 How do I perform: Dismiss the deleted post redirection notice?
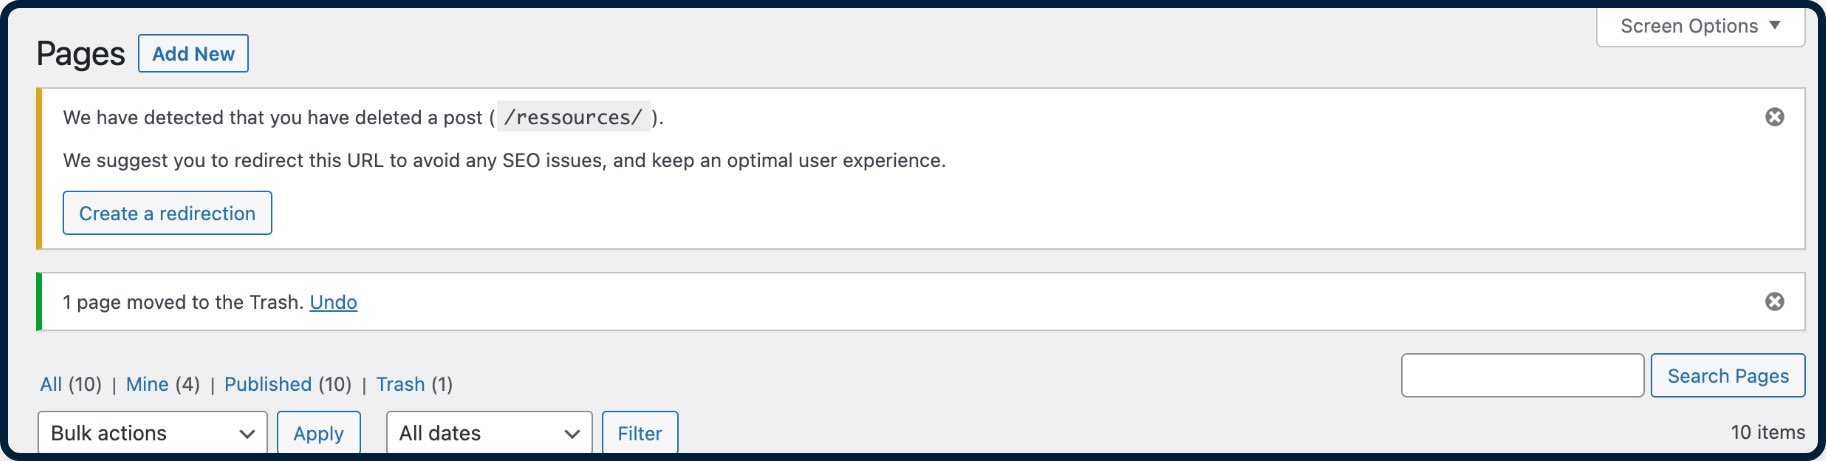click(x=1774, y=117)
